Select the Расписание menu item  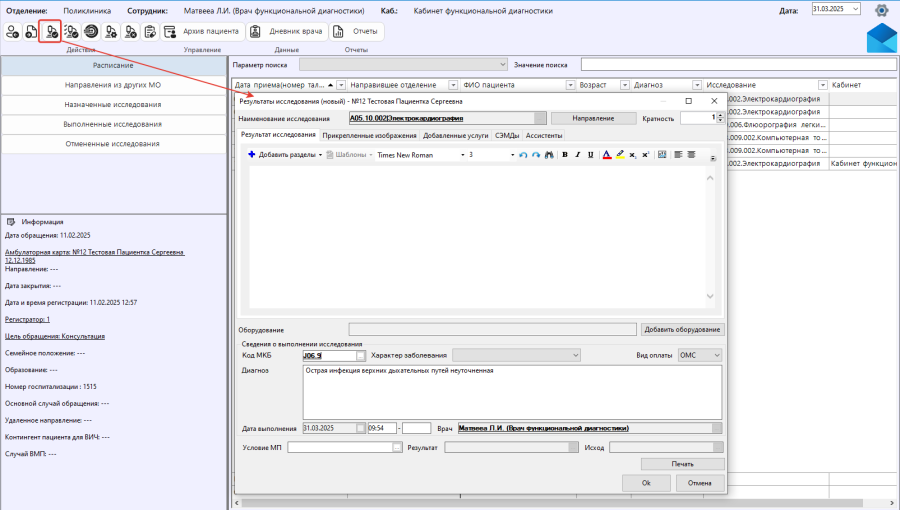pyautogui.click(x=113, y=65)
